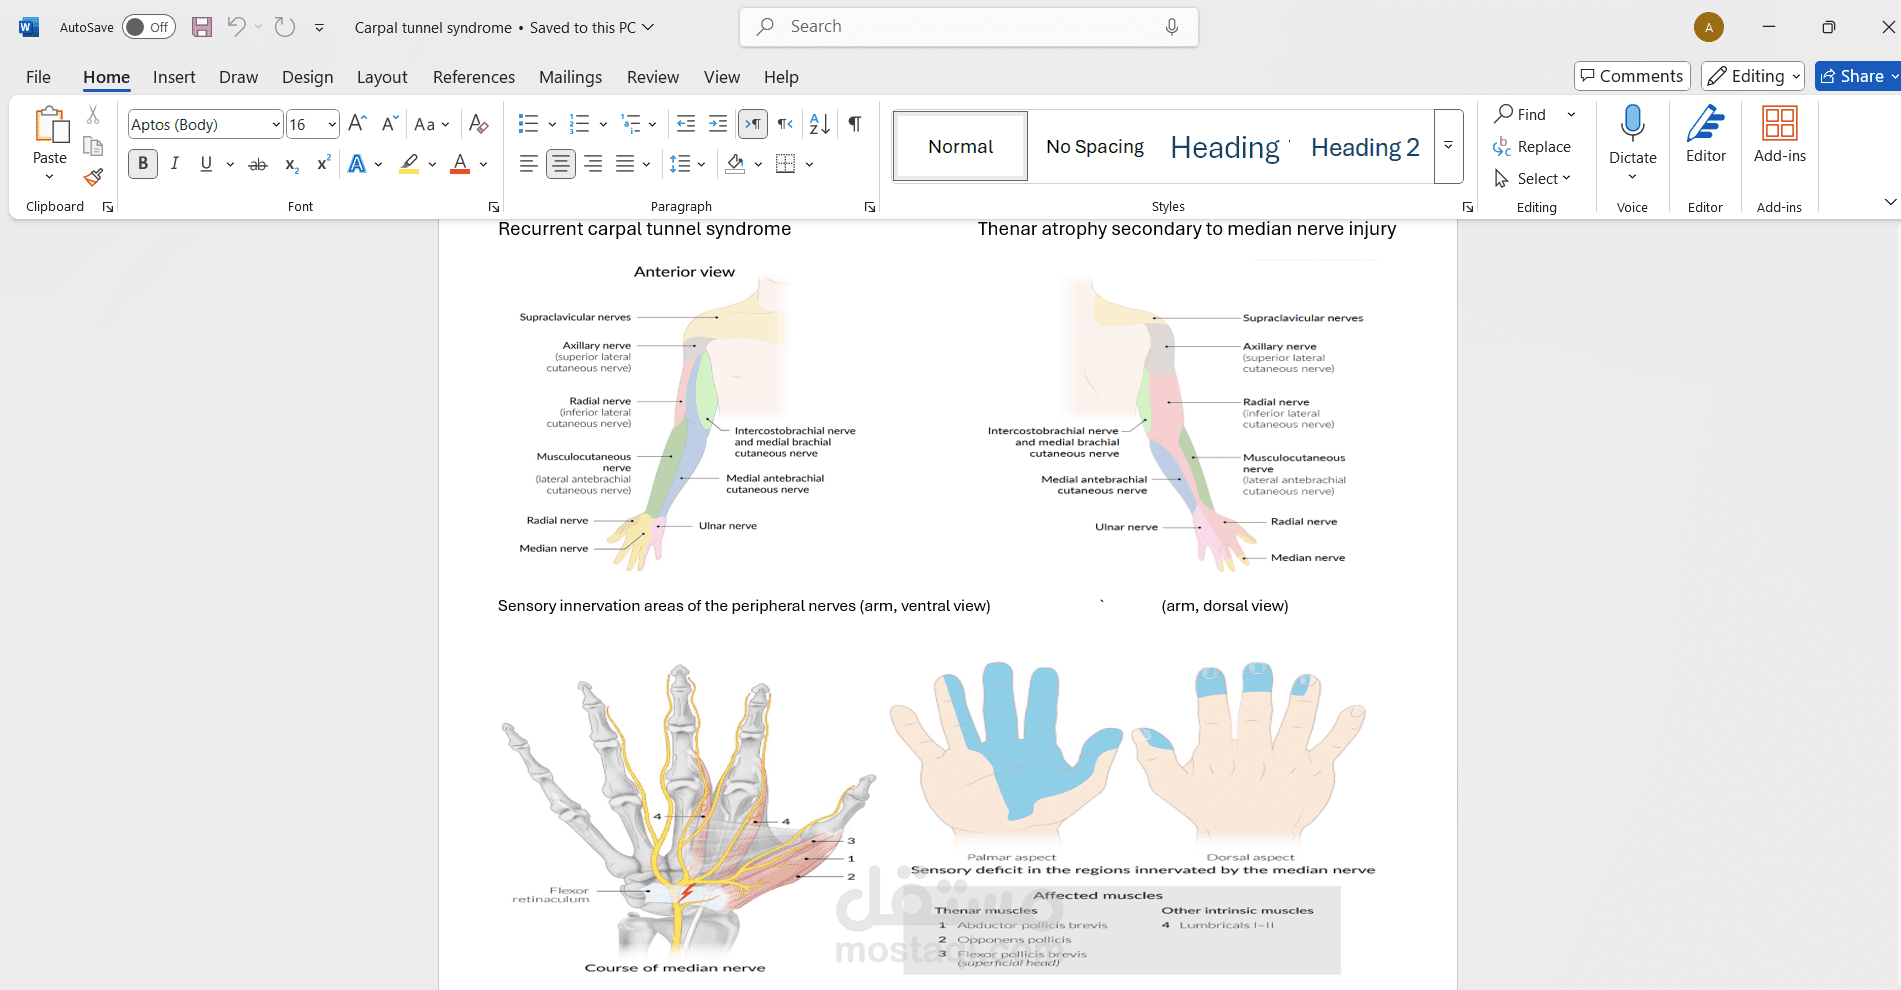This screenshot has width=1901, height=990.
Task: Switch to the Layout tab
Action: (382, 77)
